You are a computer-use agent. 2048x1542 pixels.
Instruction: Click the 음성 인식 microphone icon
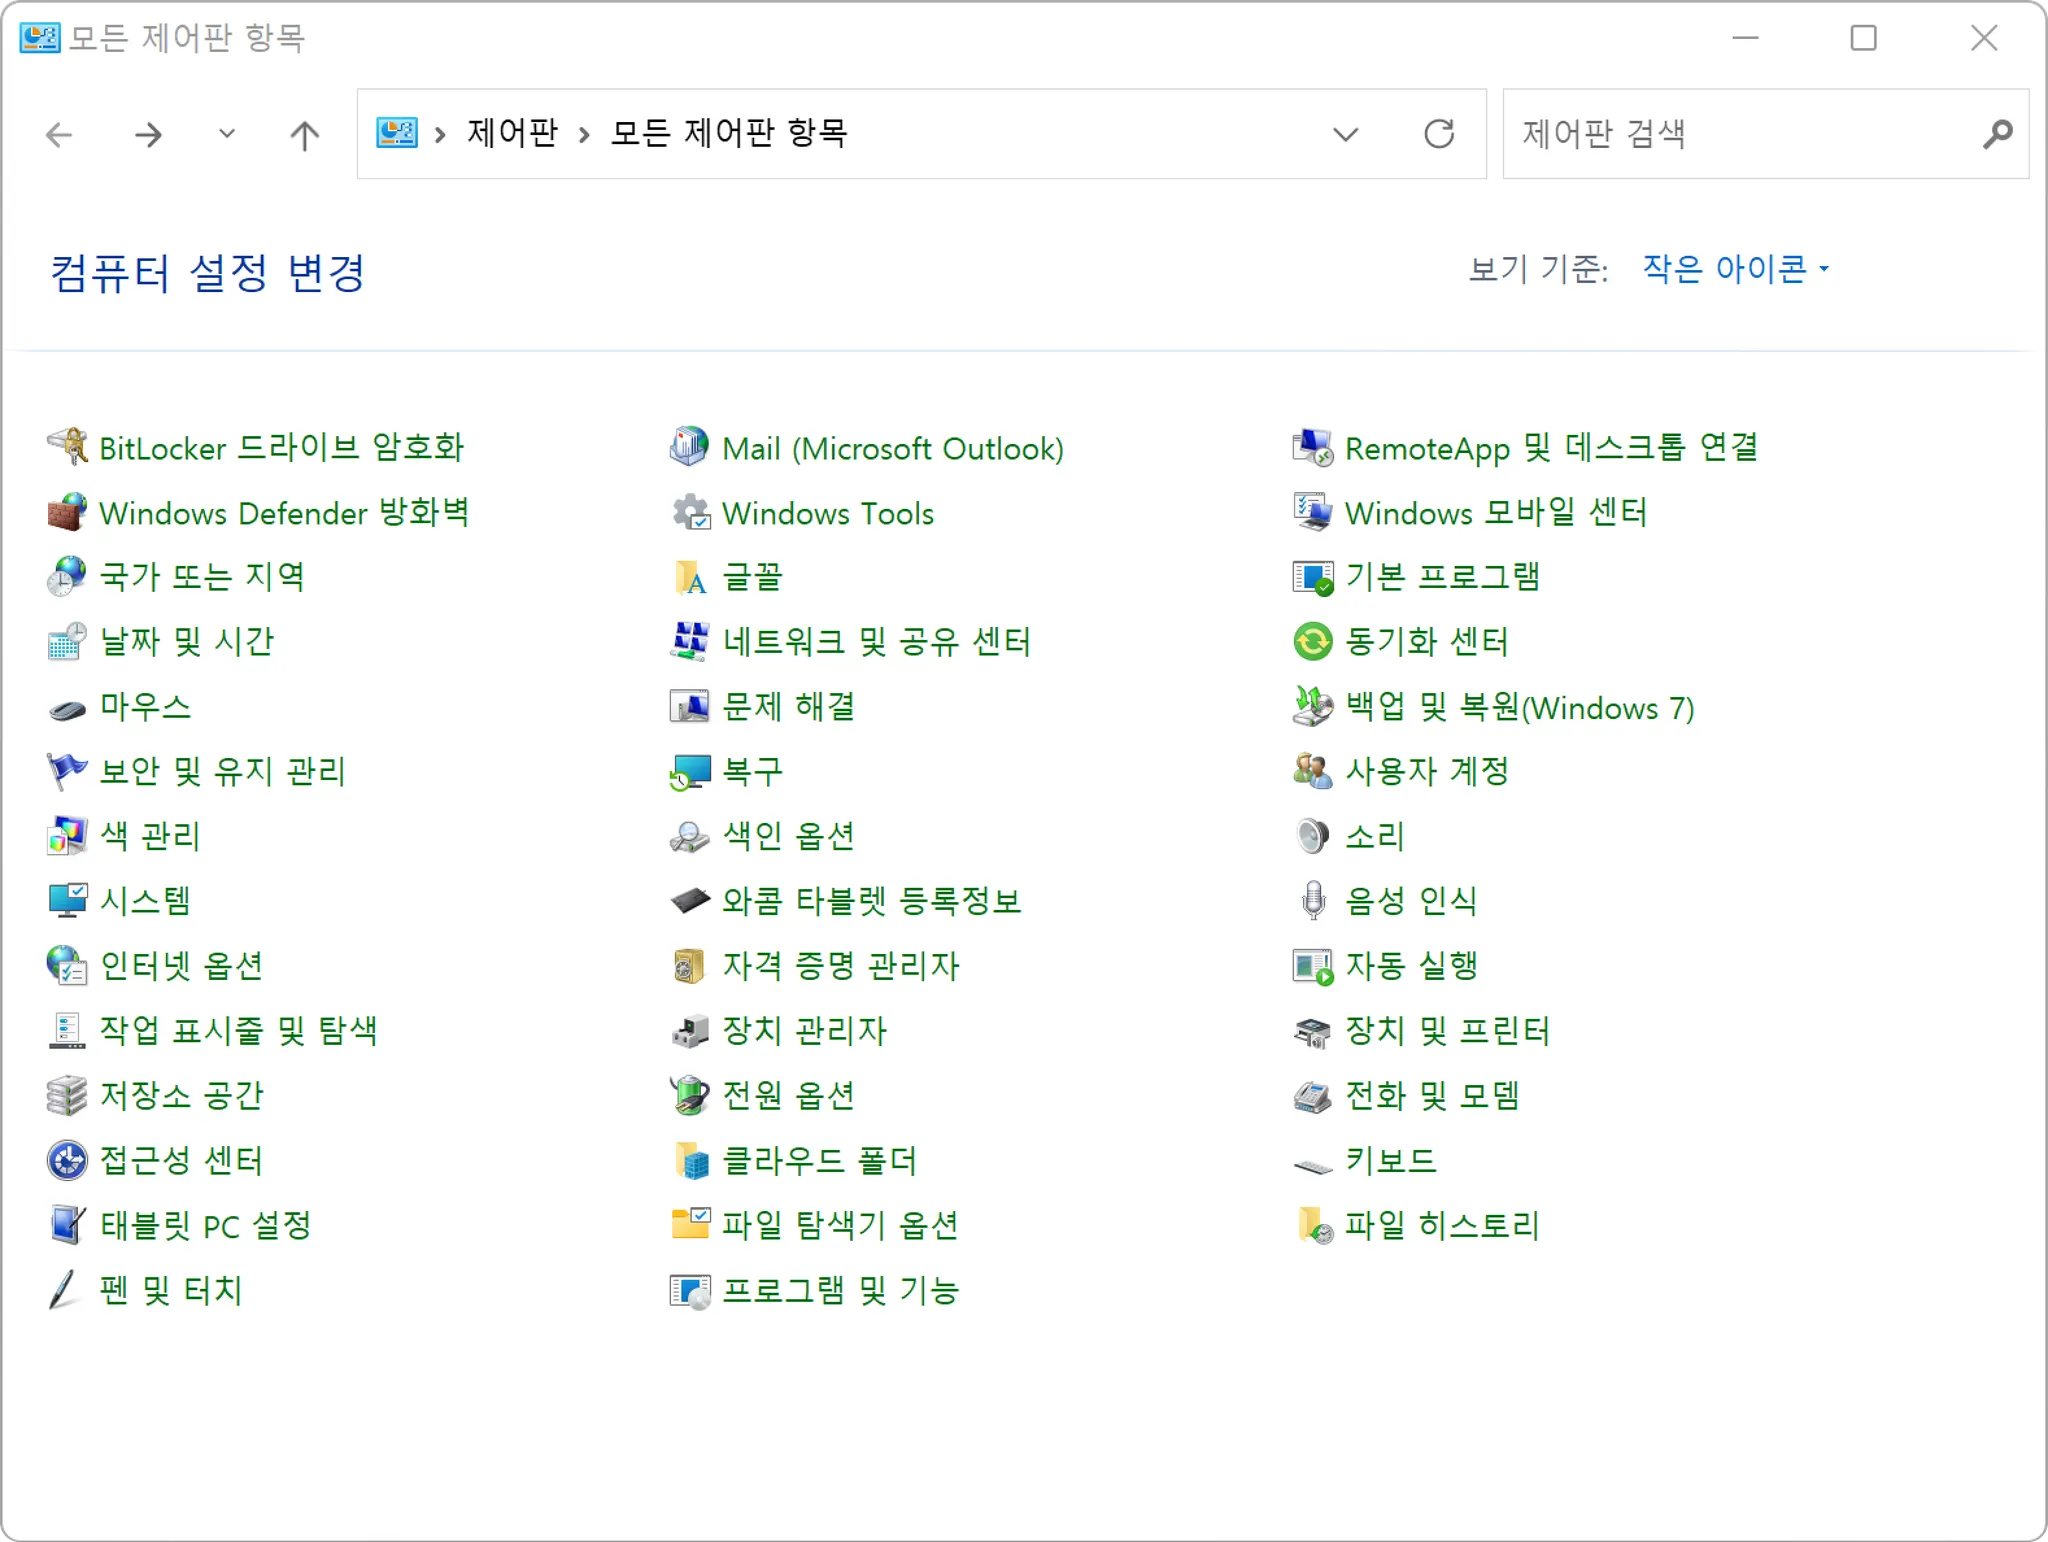click(1312, 900)
